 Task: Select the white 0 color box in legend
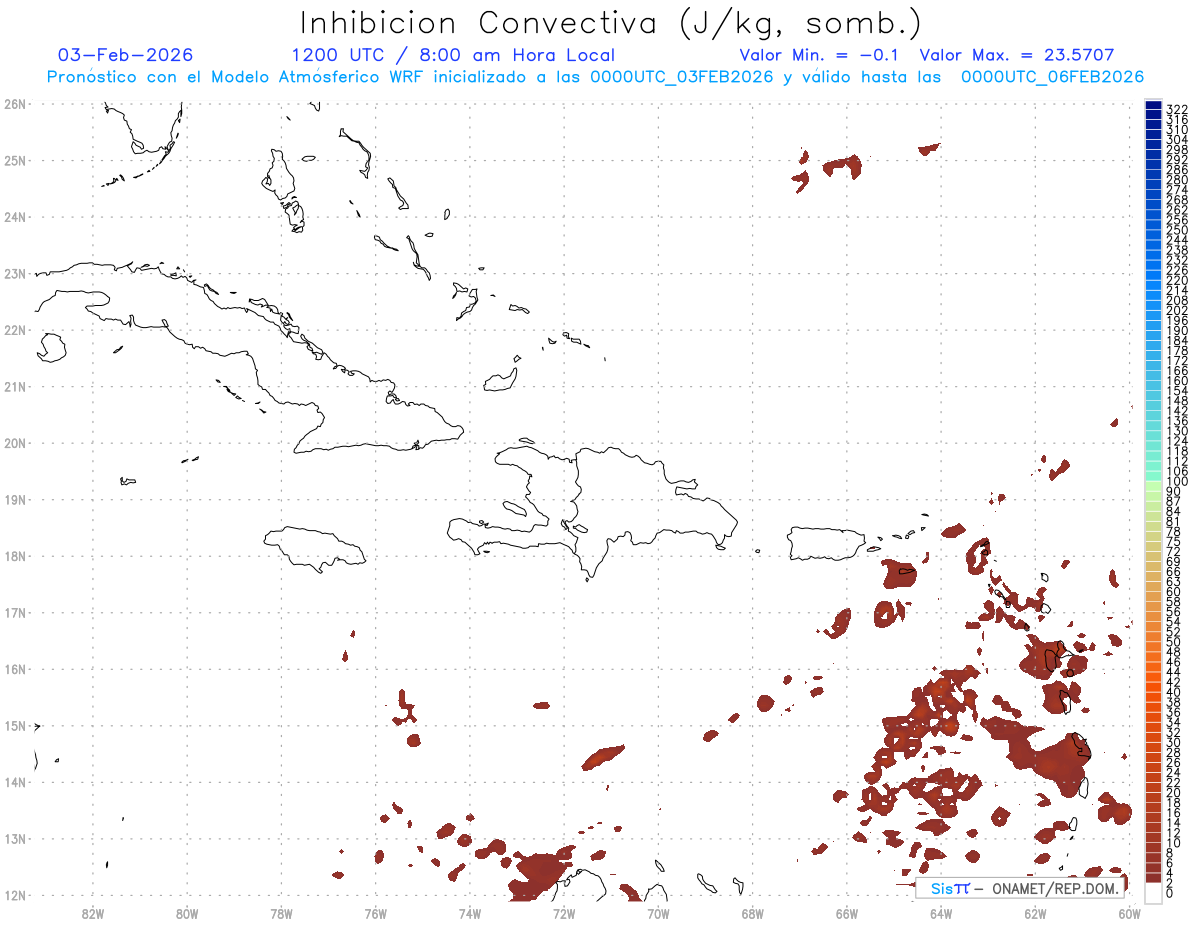pos(1153,893)
